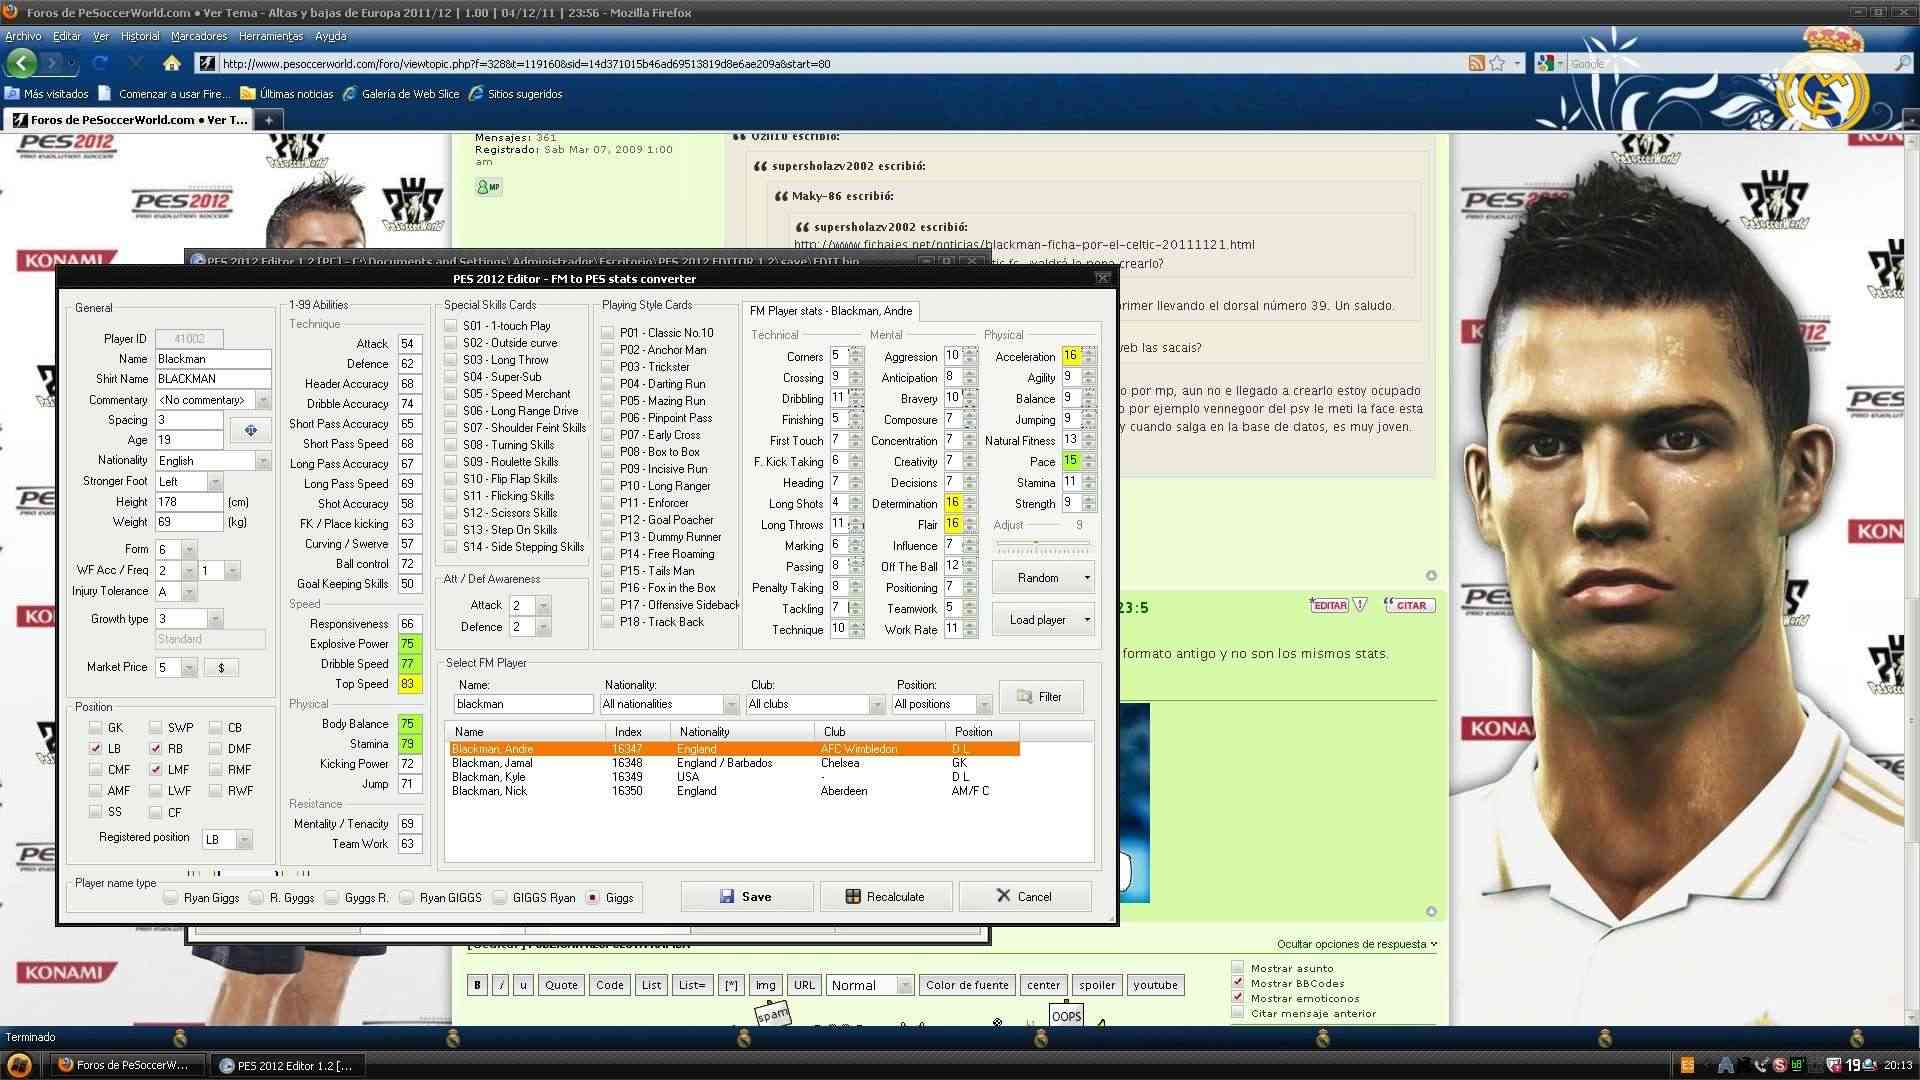The width and height of the screenshot is (1920, 1080).
Task: Bookmark page with star icon
Action: click(1497, 63)
